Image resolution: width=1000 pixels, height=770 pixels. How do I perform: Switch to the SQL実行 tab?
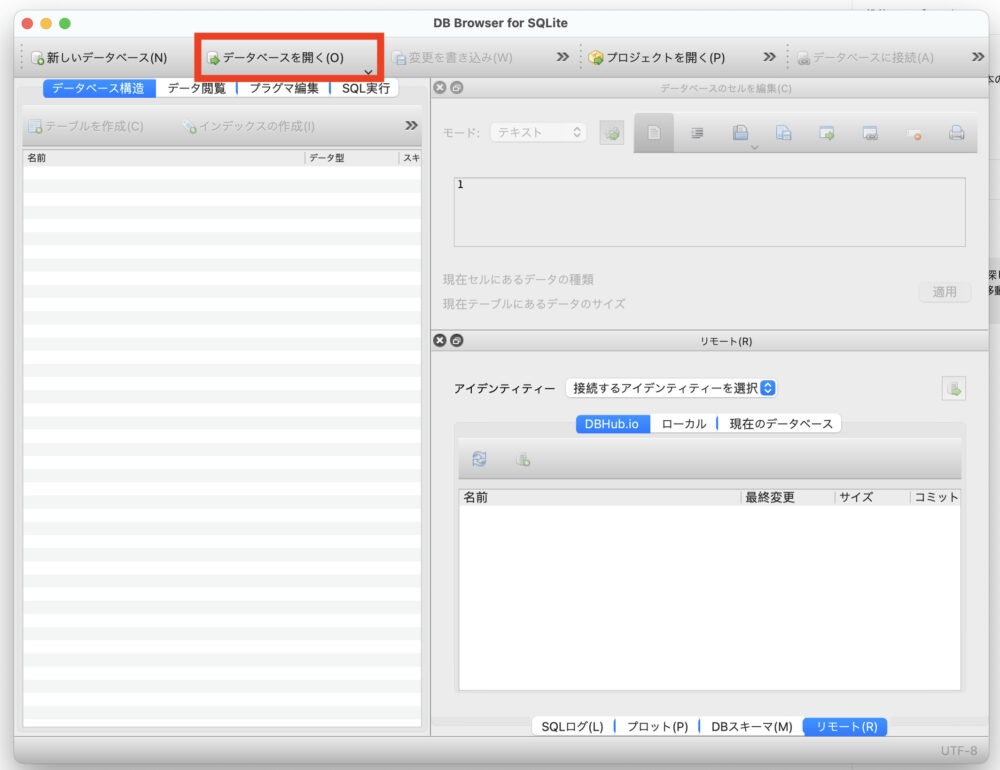point(366,87)
